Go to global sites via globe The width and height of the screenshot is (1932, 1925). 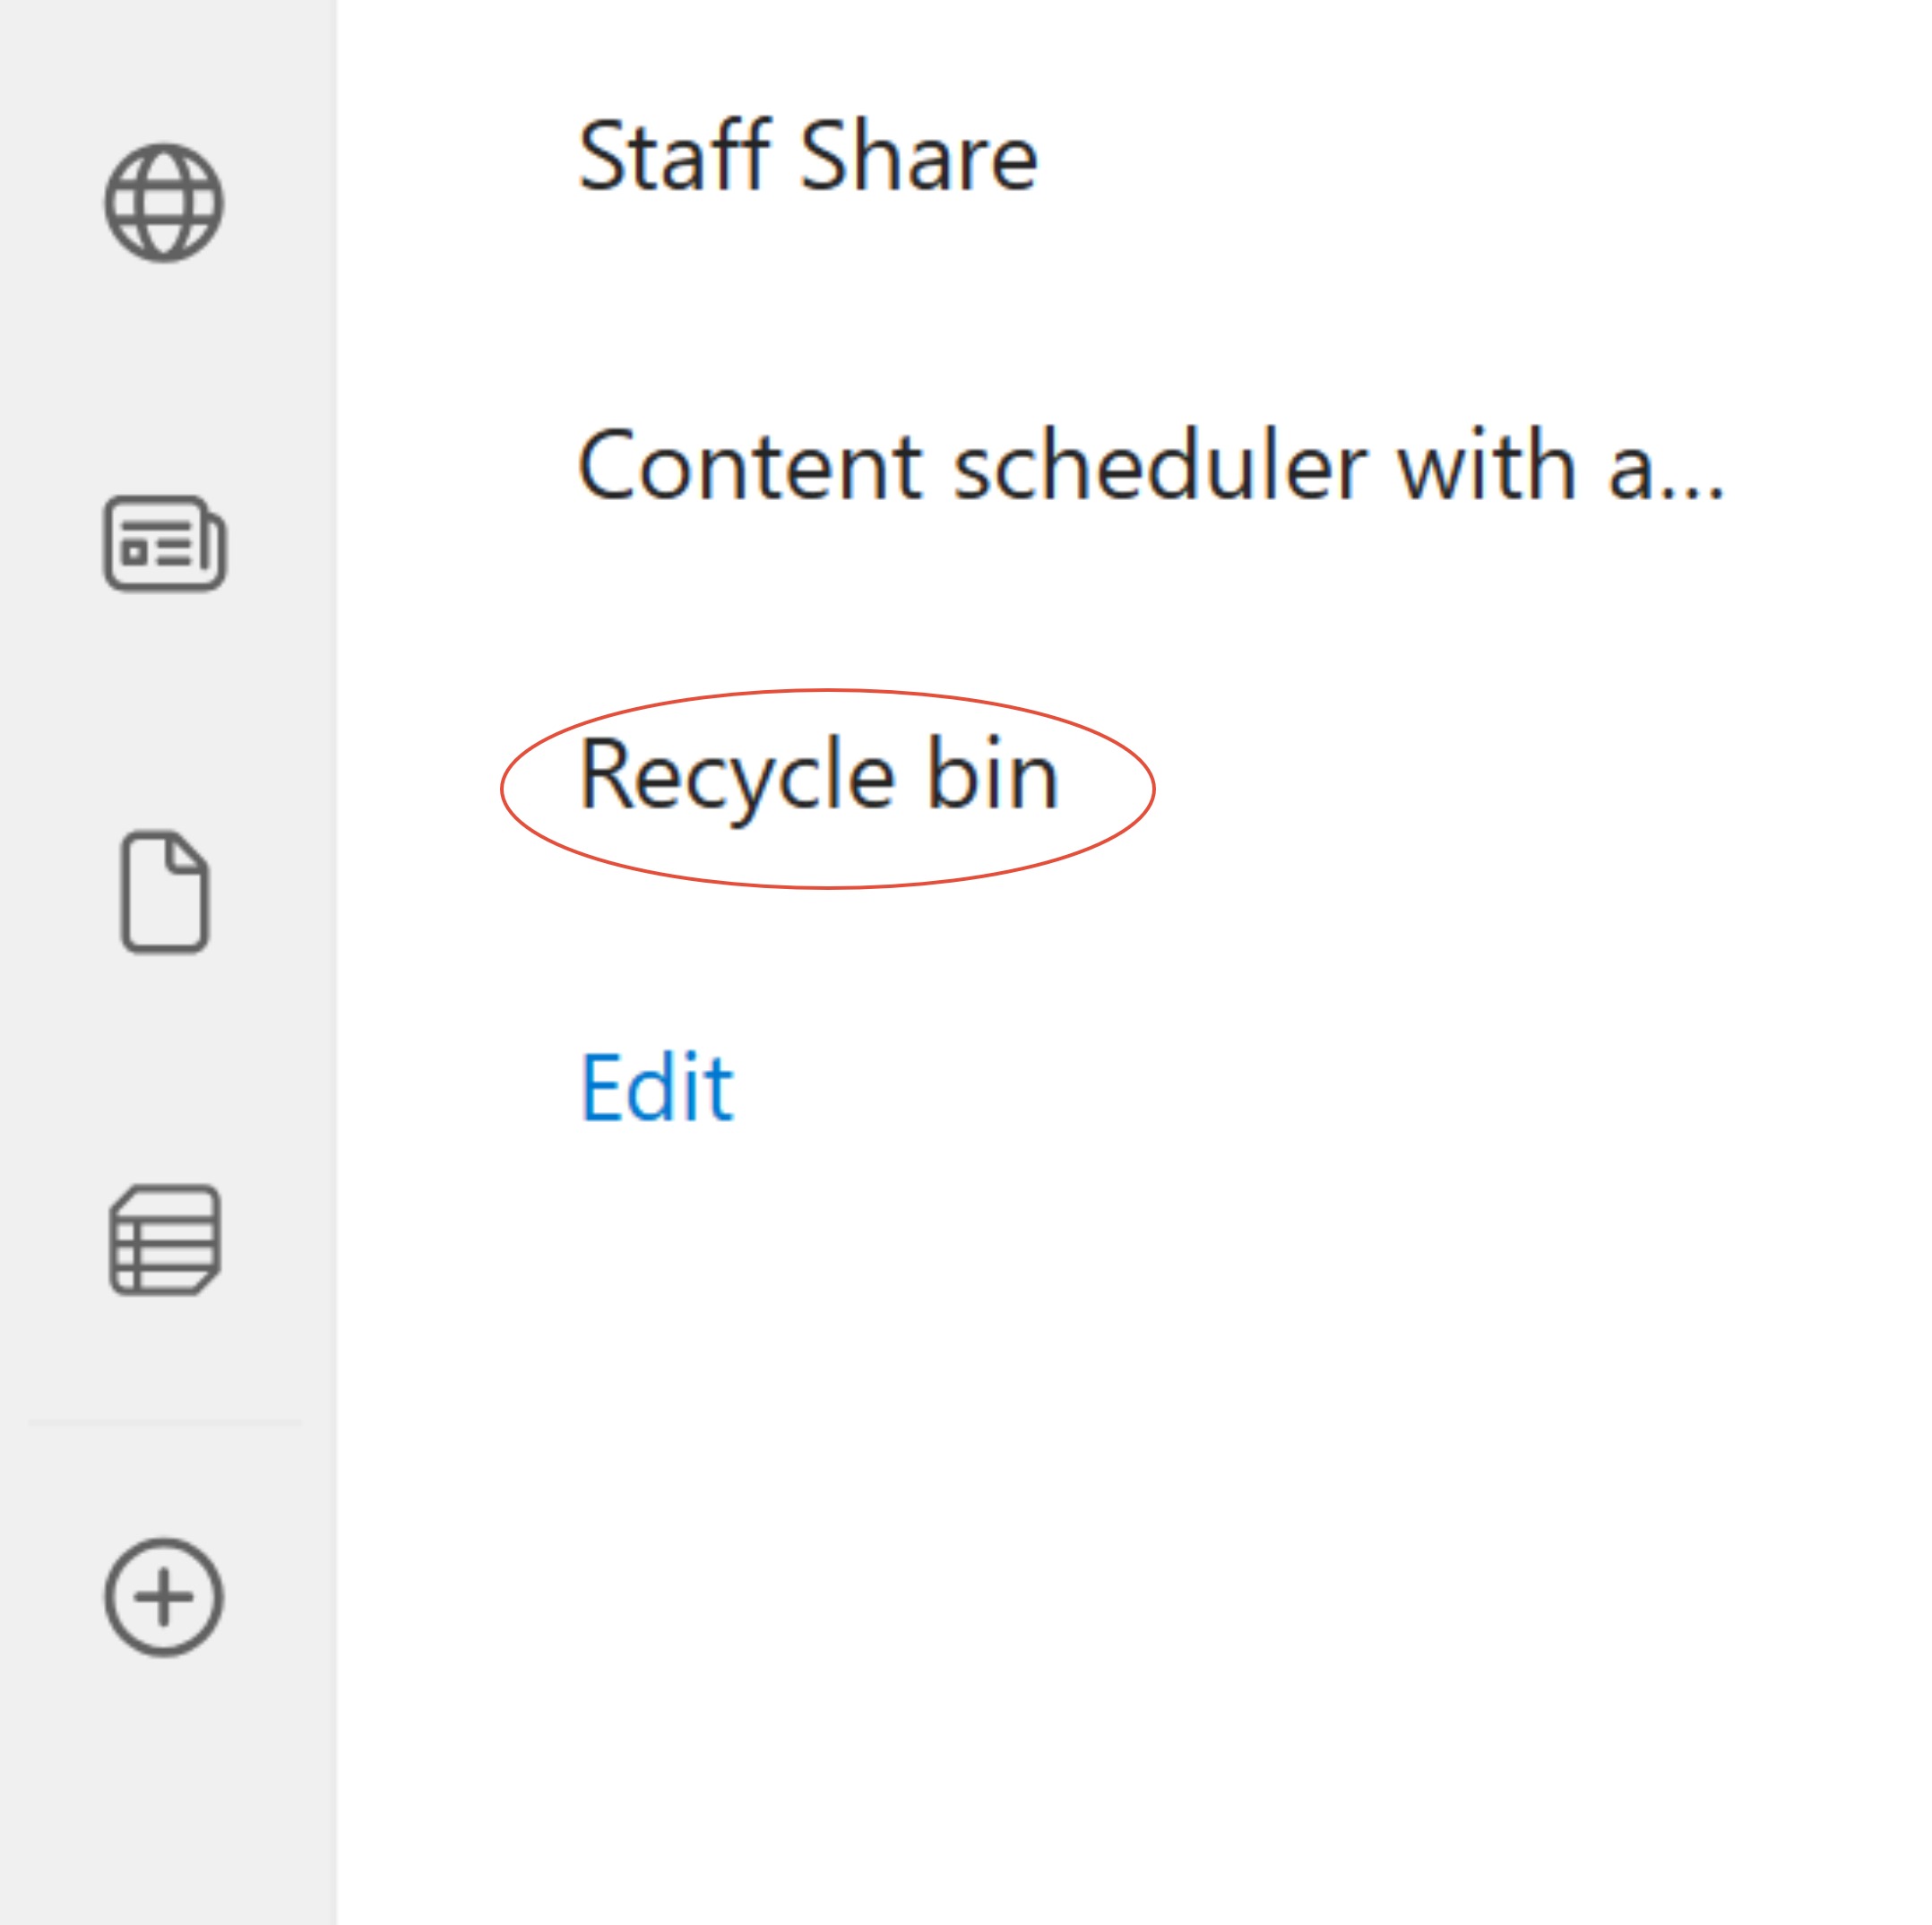click(x=164, y=203)
